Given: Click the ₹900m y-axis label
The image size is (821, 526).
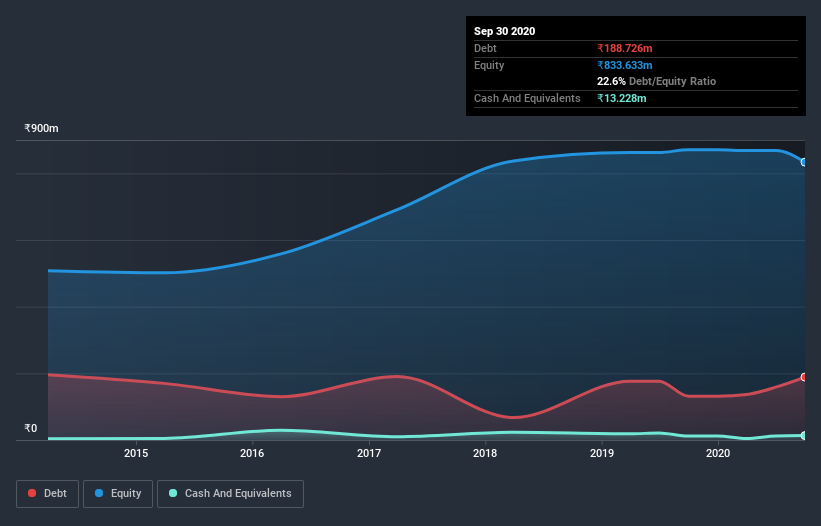Looking at the screenshot, I should click(x=41, y=128).
